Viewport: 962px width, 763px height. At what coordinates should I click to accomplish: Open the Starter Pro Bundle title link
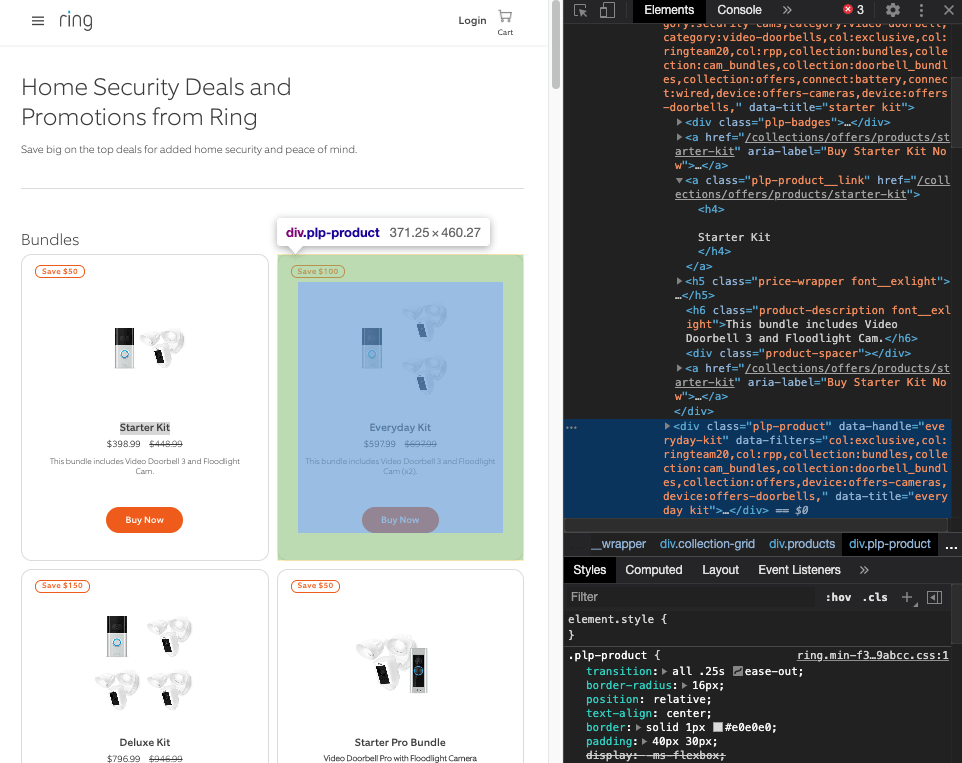[400, 742]
